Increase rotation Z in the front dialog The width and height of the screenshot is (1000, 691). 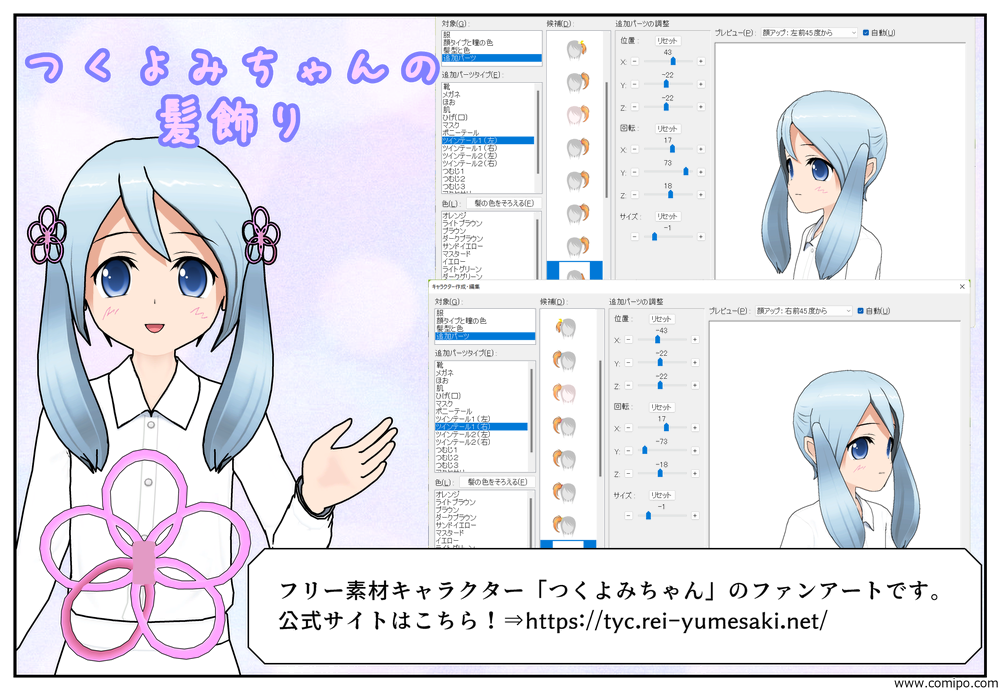click(x=695, y=473)
